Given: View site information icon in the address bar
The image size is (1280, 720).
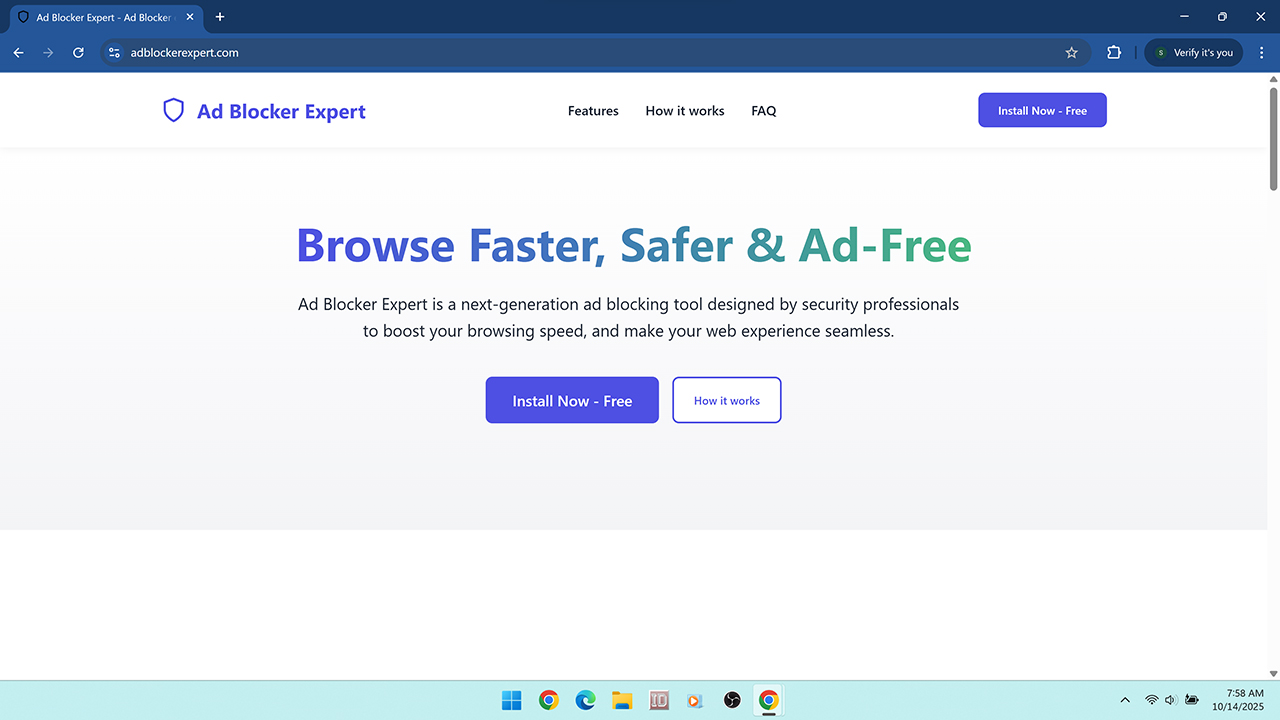Looking at the screenshot, I should (x=114, y=53).
